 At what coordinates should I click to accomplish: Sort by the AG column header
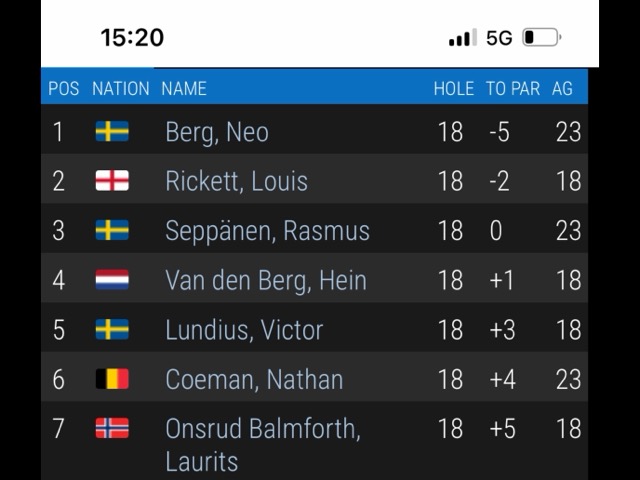coord(562,89)
